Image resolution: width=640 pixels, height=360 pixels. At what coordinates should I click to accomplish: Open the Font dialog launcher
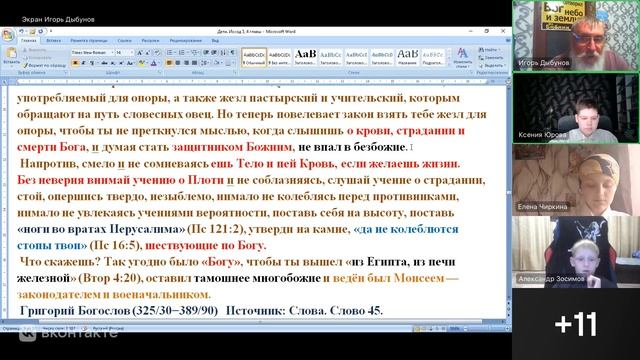coord(160,72)
